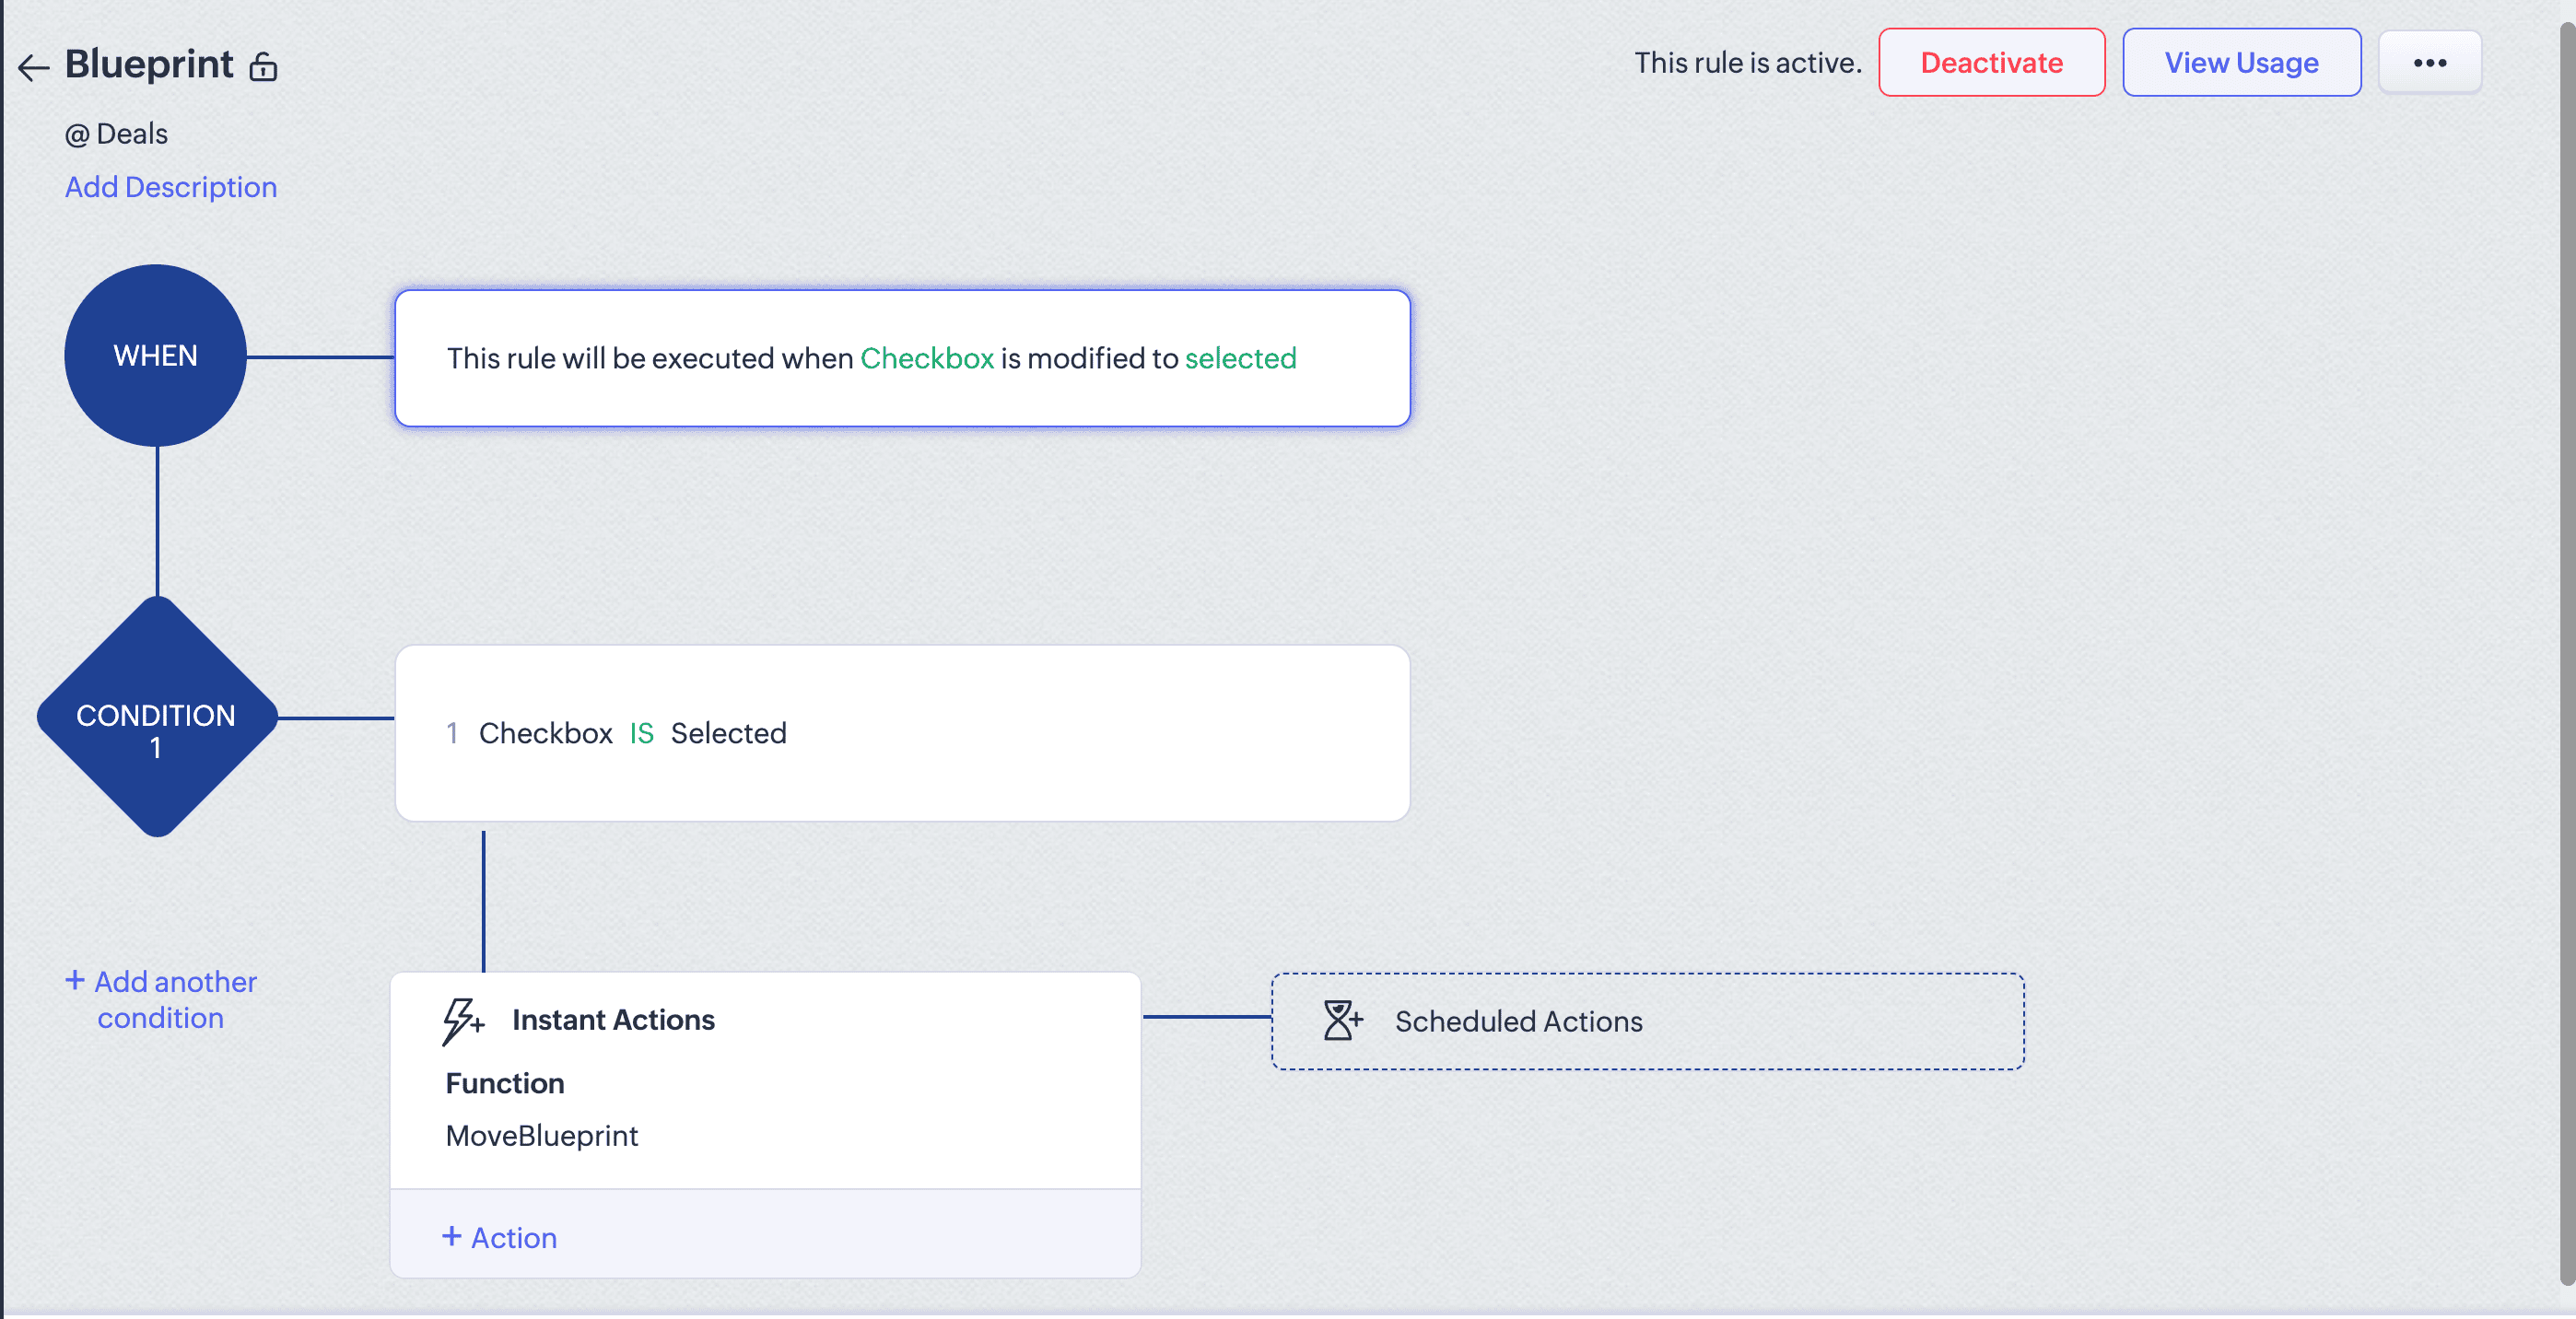
Task: Click the plus icon before Add another condition
Action: point(75,980)
